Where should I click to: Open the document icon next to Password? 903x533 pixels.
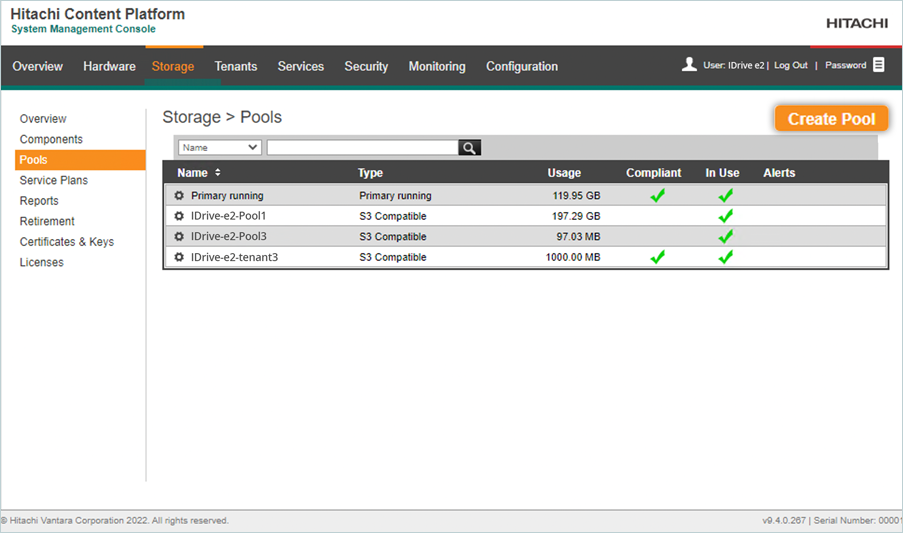pos(879,65)
